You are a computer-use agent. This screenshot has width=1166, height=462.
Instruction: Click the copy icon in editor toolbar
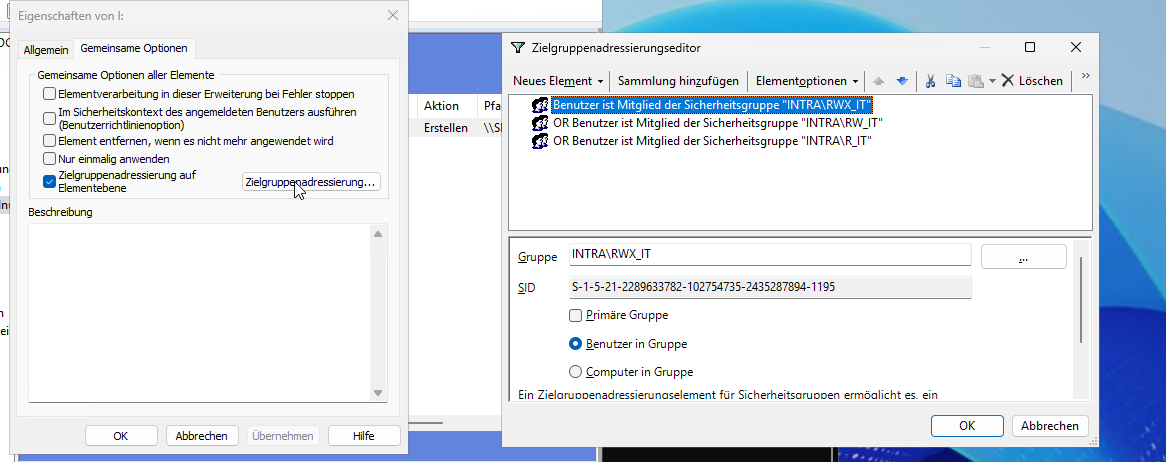pos(953,81)
